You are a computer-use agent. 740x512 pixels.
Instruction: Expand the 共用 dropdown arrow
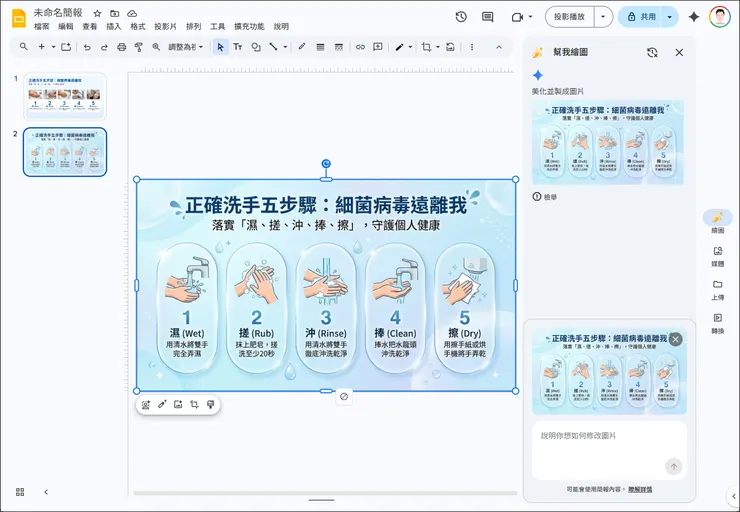click(x=670, y=17)
